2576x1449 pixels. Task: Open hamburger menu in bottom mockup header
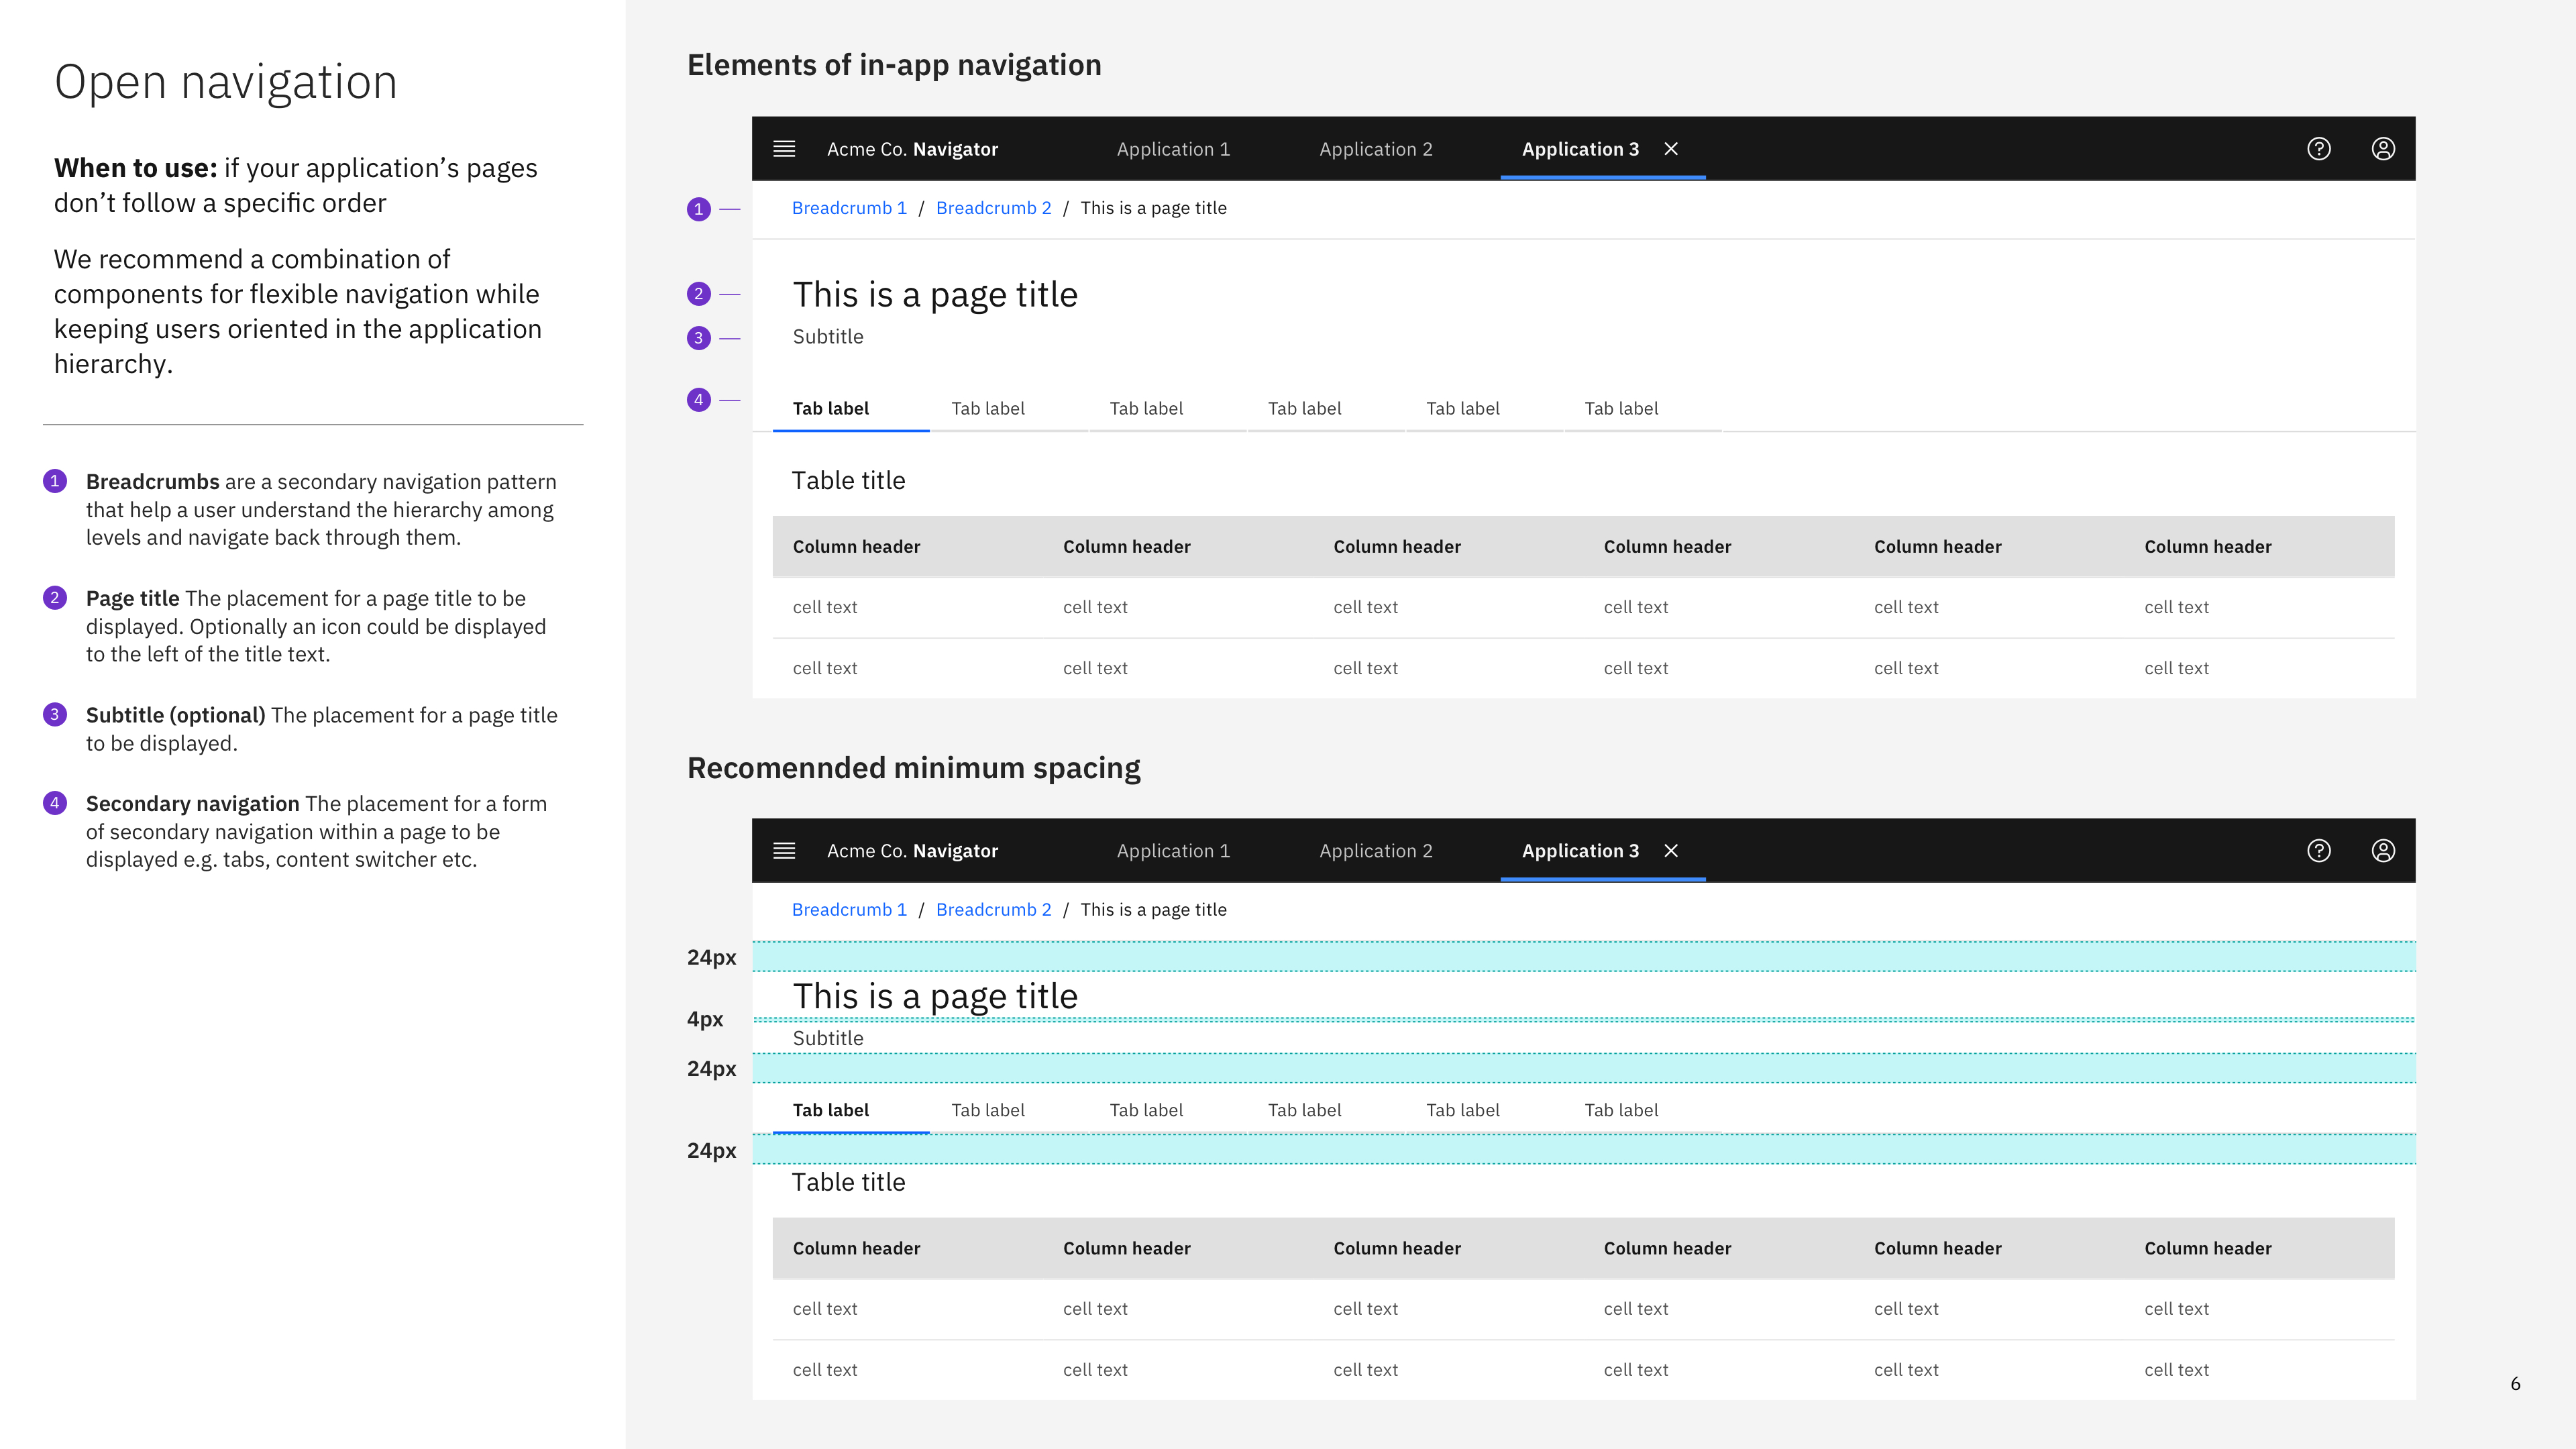tap(784, 851)
